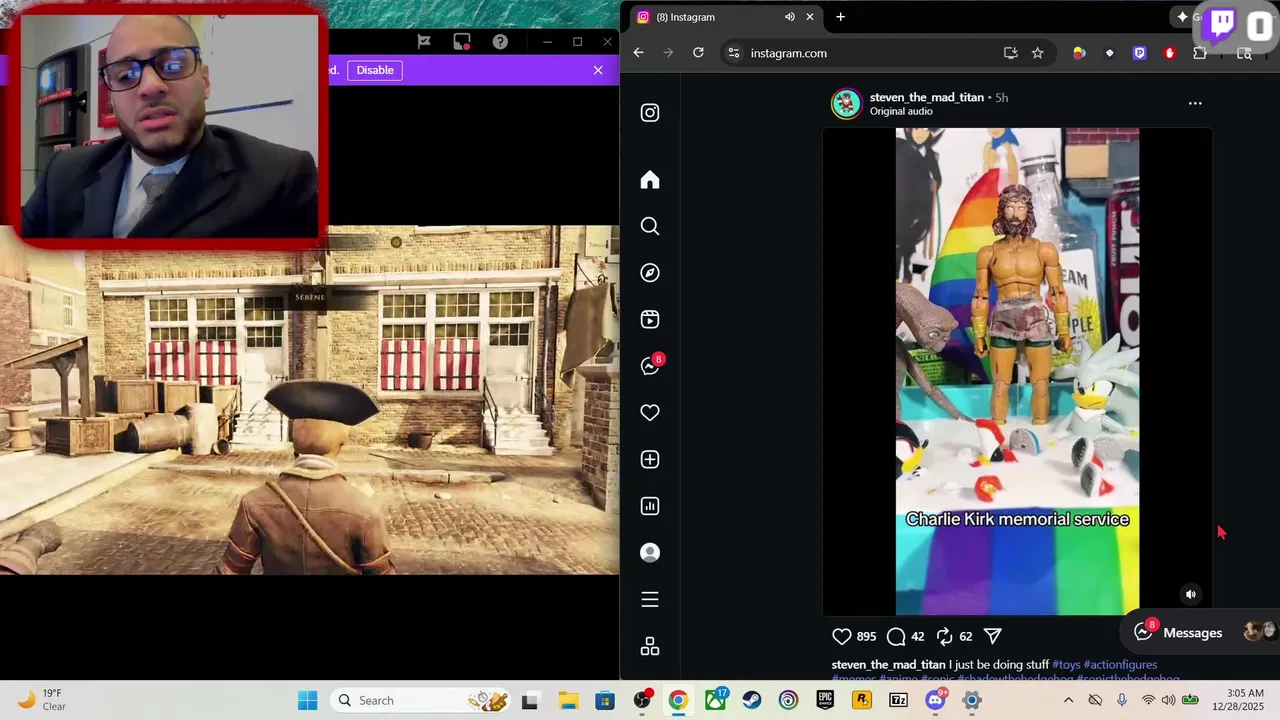
Task: Open 19°F Clear weather widget
Action: coord(42,700)
